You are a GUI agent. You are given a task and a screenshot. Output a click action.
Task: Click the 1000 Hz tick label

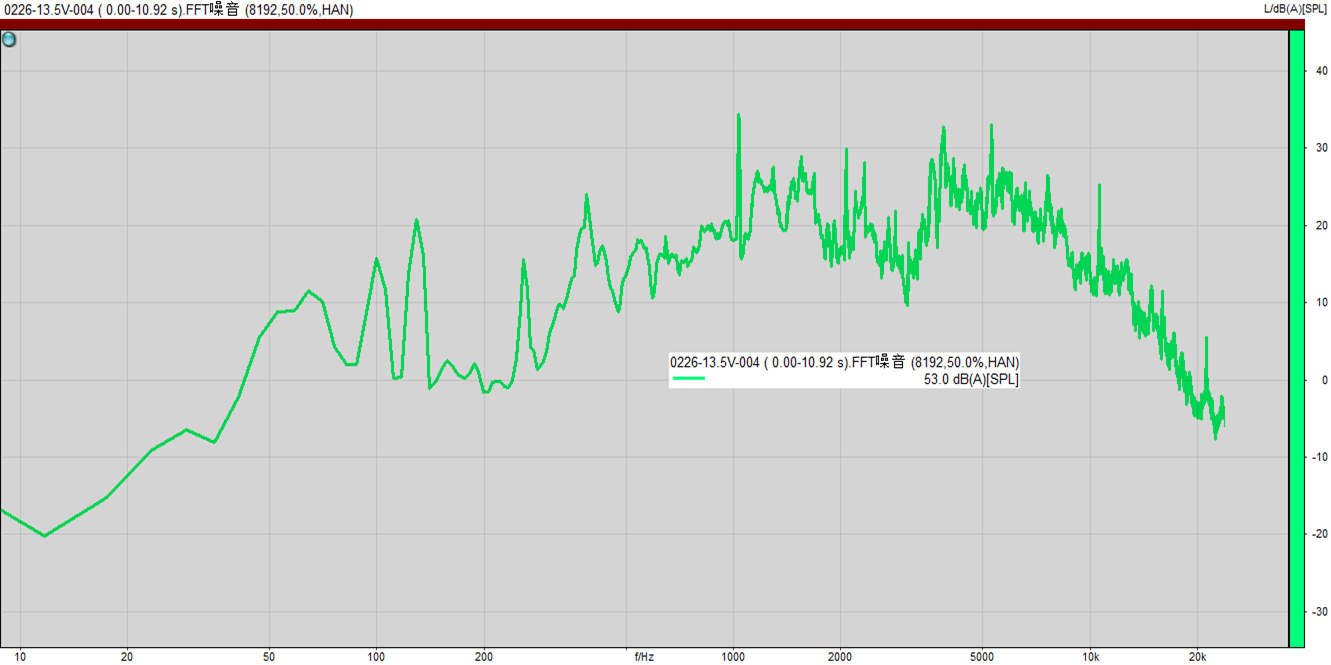[x=733, y=657]
